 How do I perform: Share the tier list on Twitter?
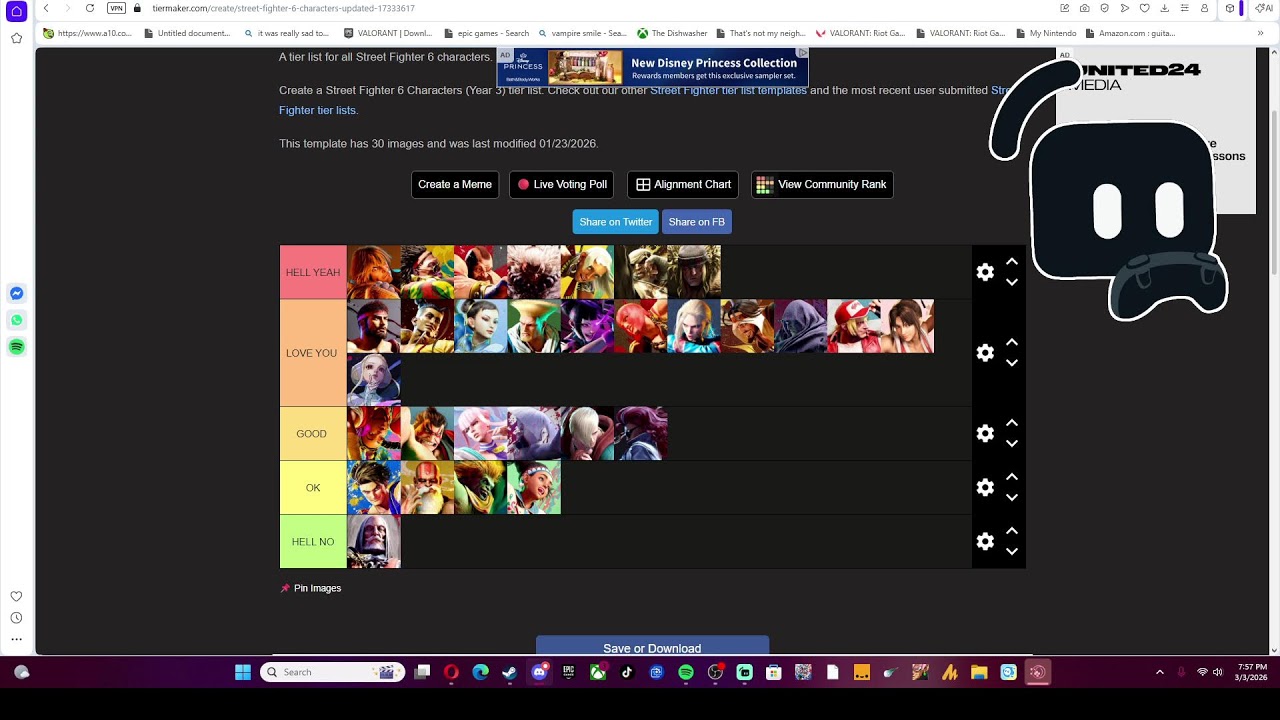[616, 222]
